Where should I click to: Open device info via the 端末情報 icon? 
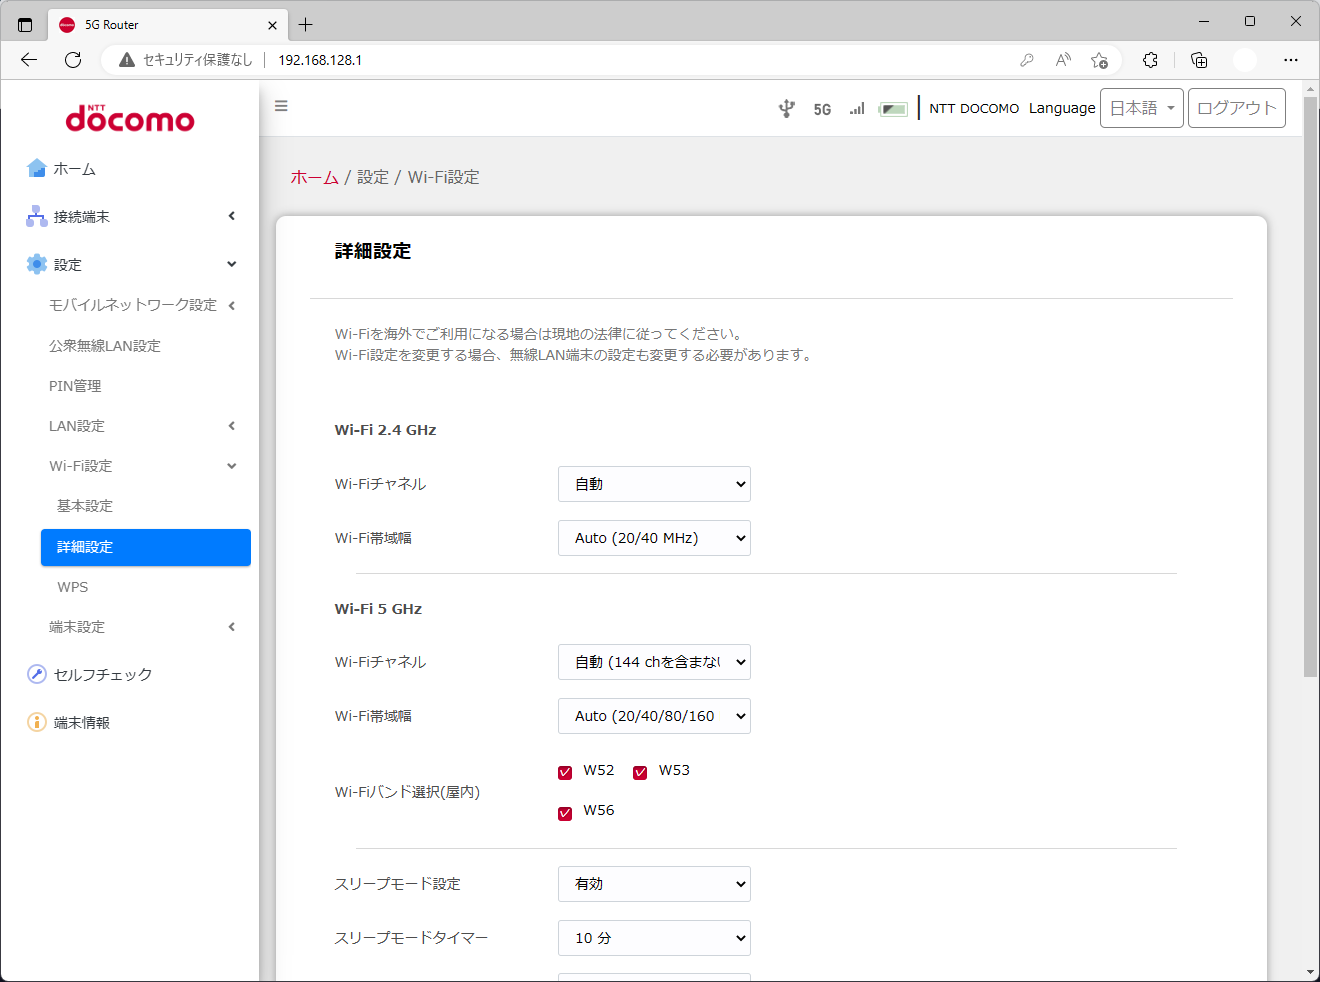pyautogui.click(x=36, y=722)
